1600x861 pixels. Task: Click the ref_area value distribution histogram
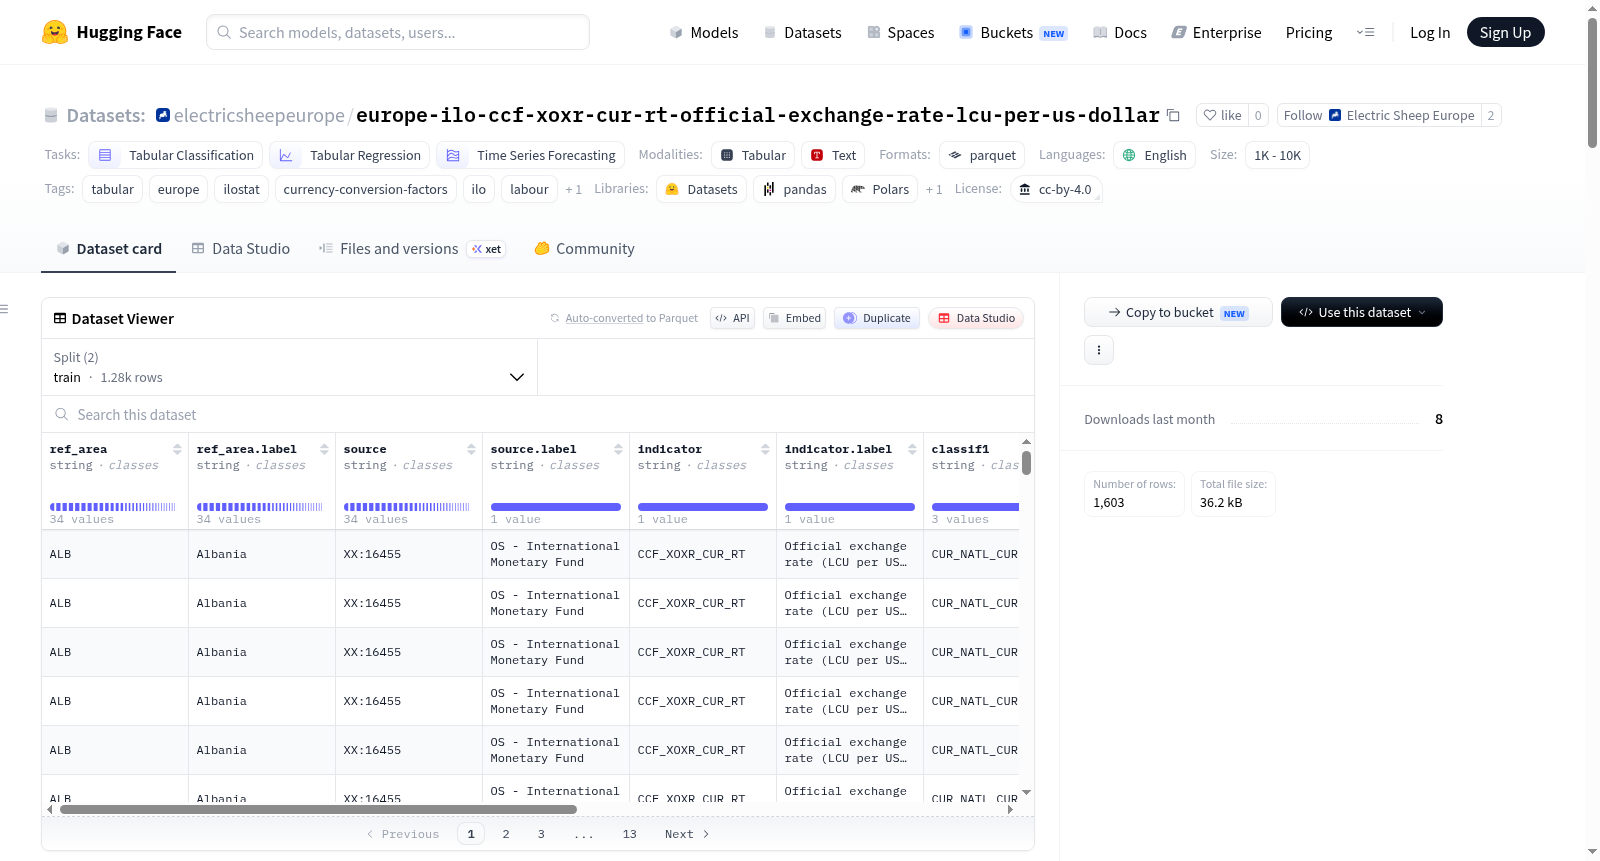point(113,507)
